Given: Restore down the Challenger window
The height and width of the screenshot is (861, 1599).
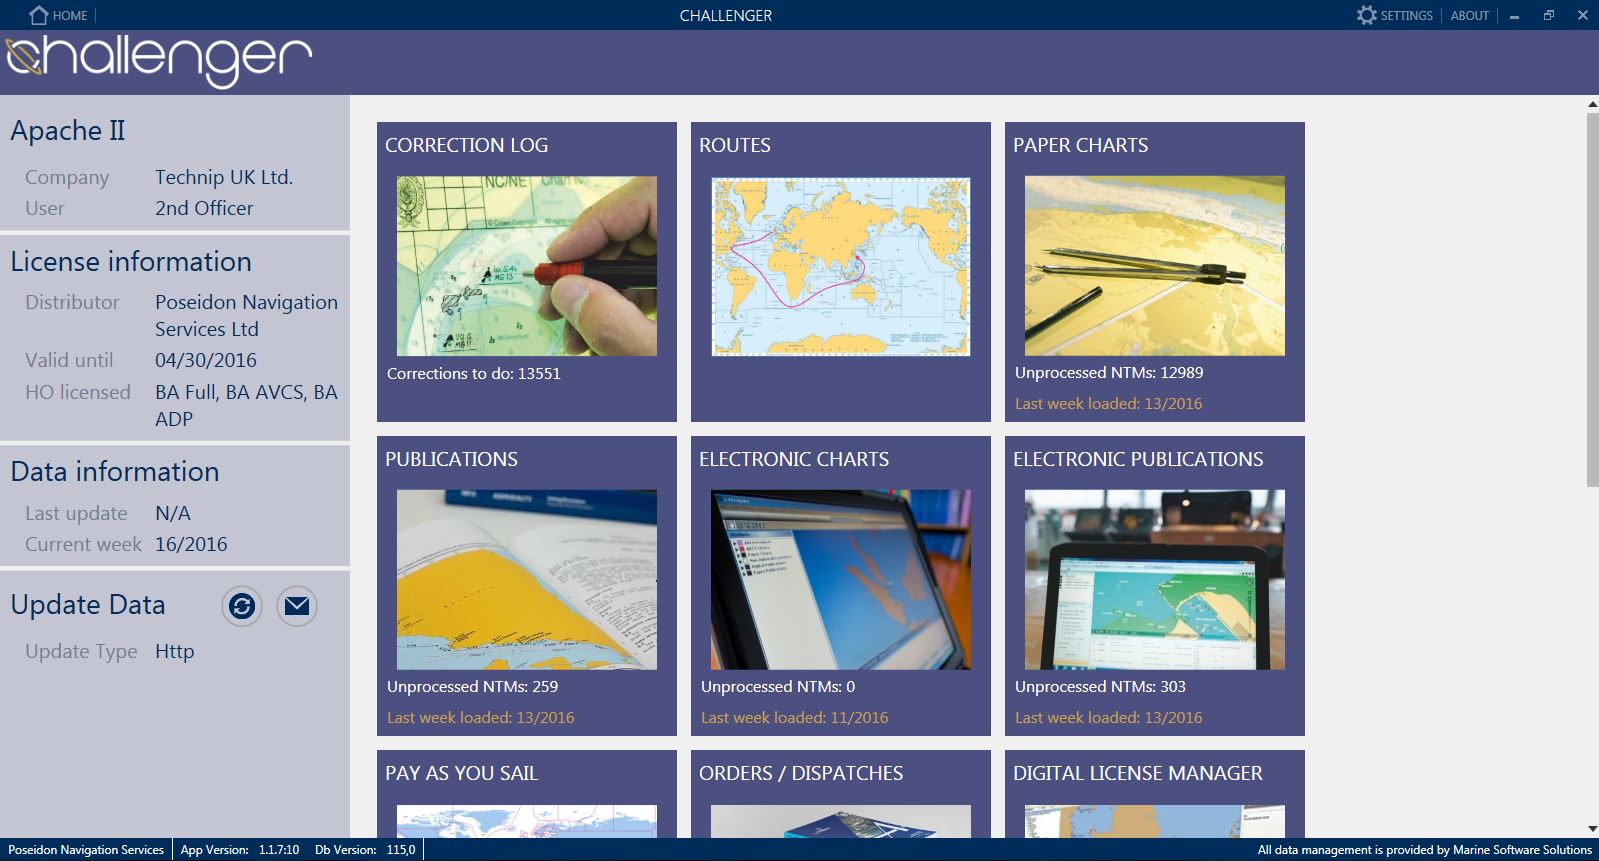Looking at the screenshot, I should click(x=1549, y=15).
